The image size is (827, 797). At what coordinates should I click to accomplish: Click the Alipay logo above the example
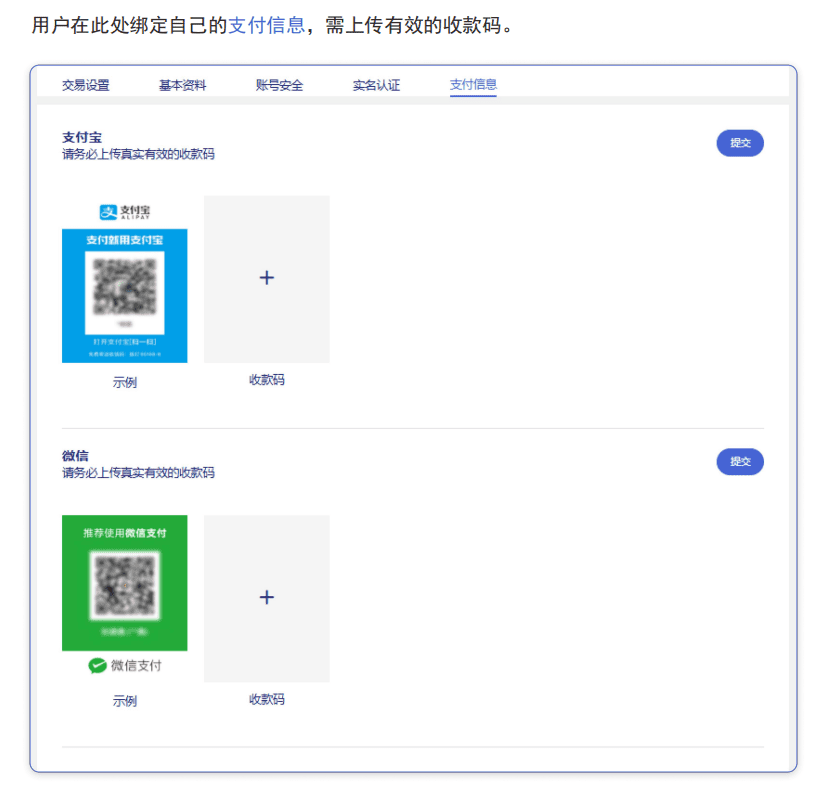[x=125, y=212]
